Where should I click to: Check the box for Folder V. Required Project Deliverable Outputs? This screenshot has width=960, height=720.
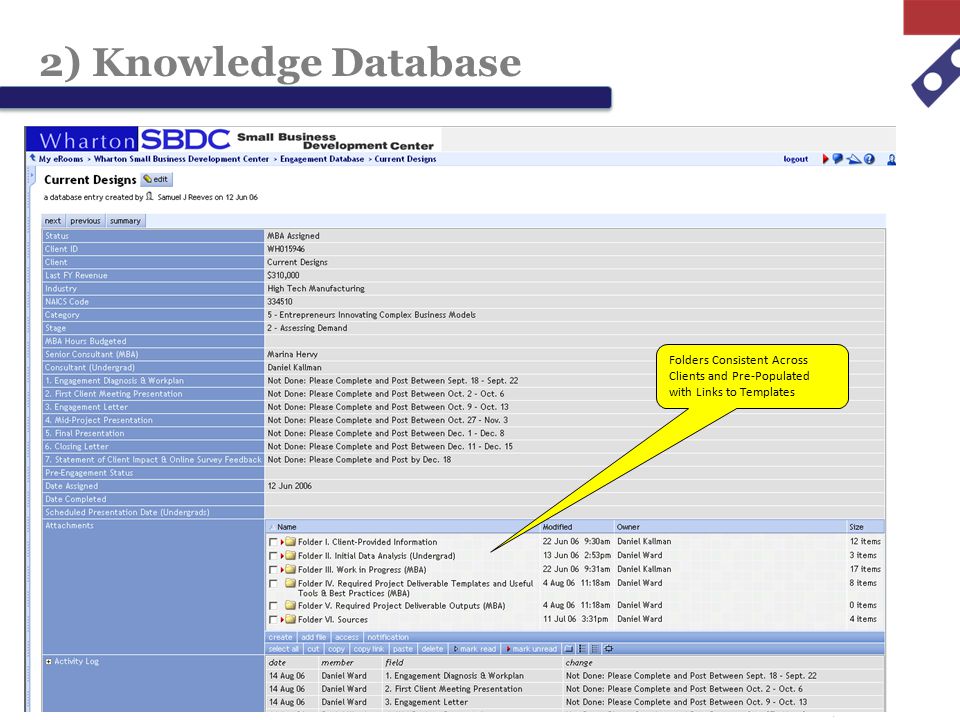tap(273, 606)
